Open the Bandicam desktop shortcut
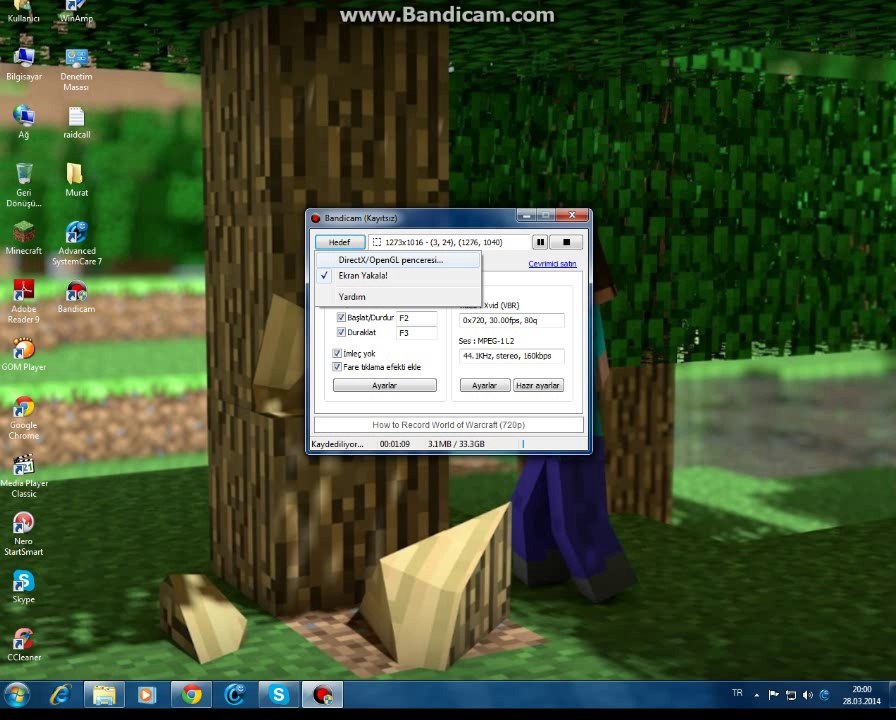896x720 pixels. [x=76, y=297]
